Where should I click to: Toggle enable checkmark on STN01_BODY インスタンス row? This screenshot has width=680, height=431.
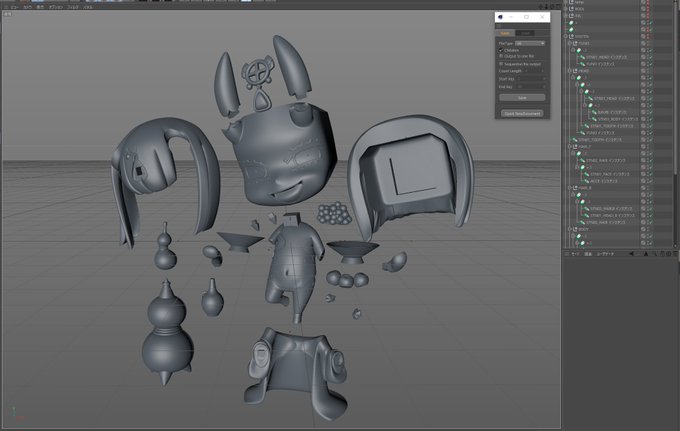point(651,119)
